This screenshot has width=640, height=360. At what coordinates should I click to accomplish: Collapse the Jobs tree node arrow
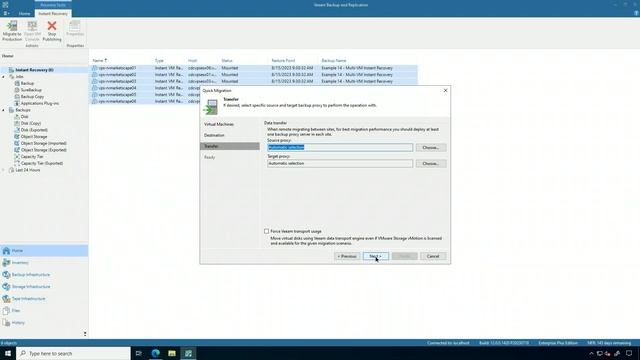pyautogui.click(x=4, y=77)
